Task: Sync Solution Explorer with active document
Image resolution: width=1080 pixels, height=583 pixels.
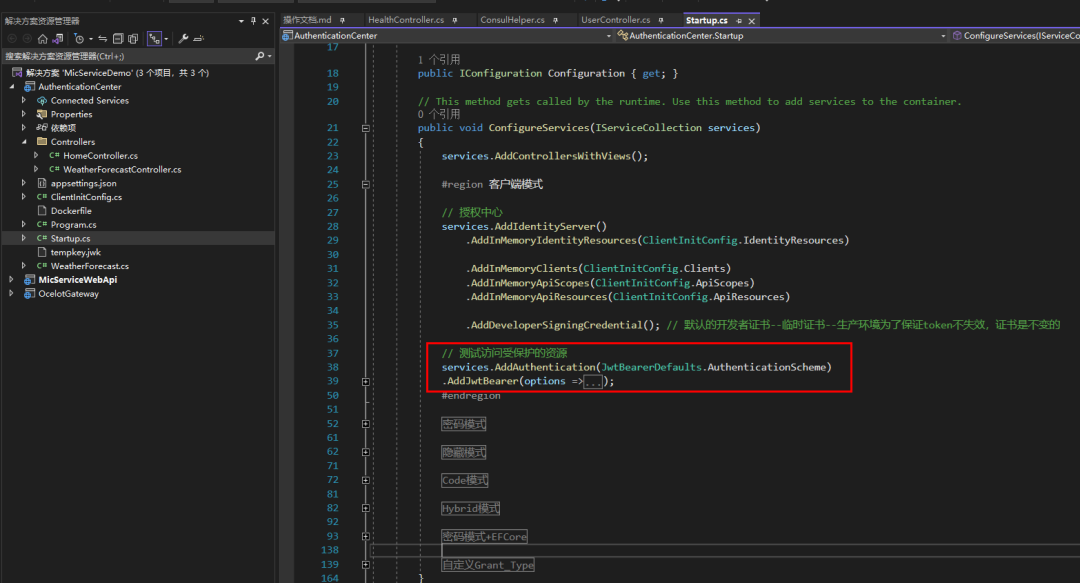Action: click(x=103, y=39)
